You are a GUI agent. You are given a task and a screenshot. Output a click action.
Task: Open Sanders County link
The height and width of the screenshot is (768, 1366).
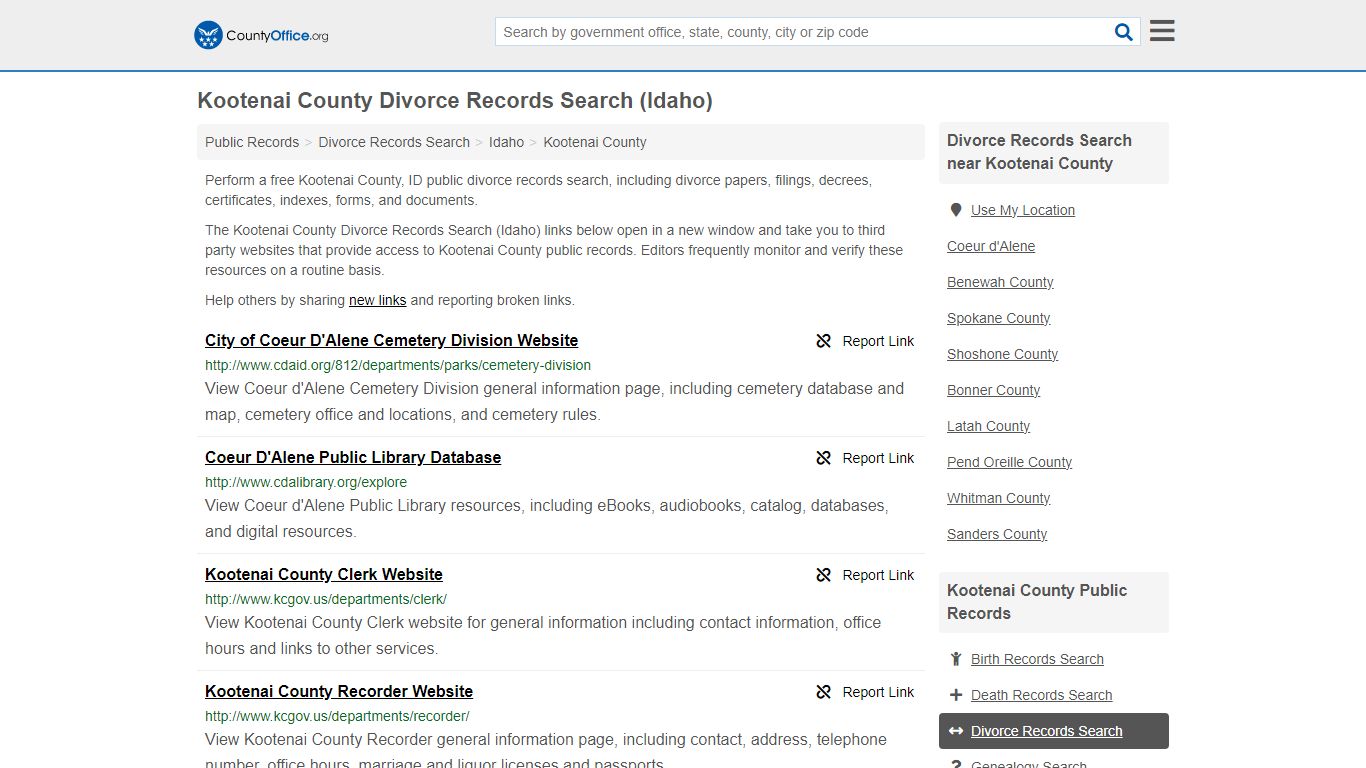click(997, 534)
